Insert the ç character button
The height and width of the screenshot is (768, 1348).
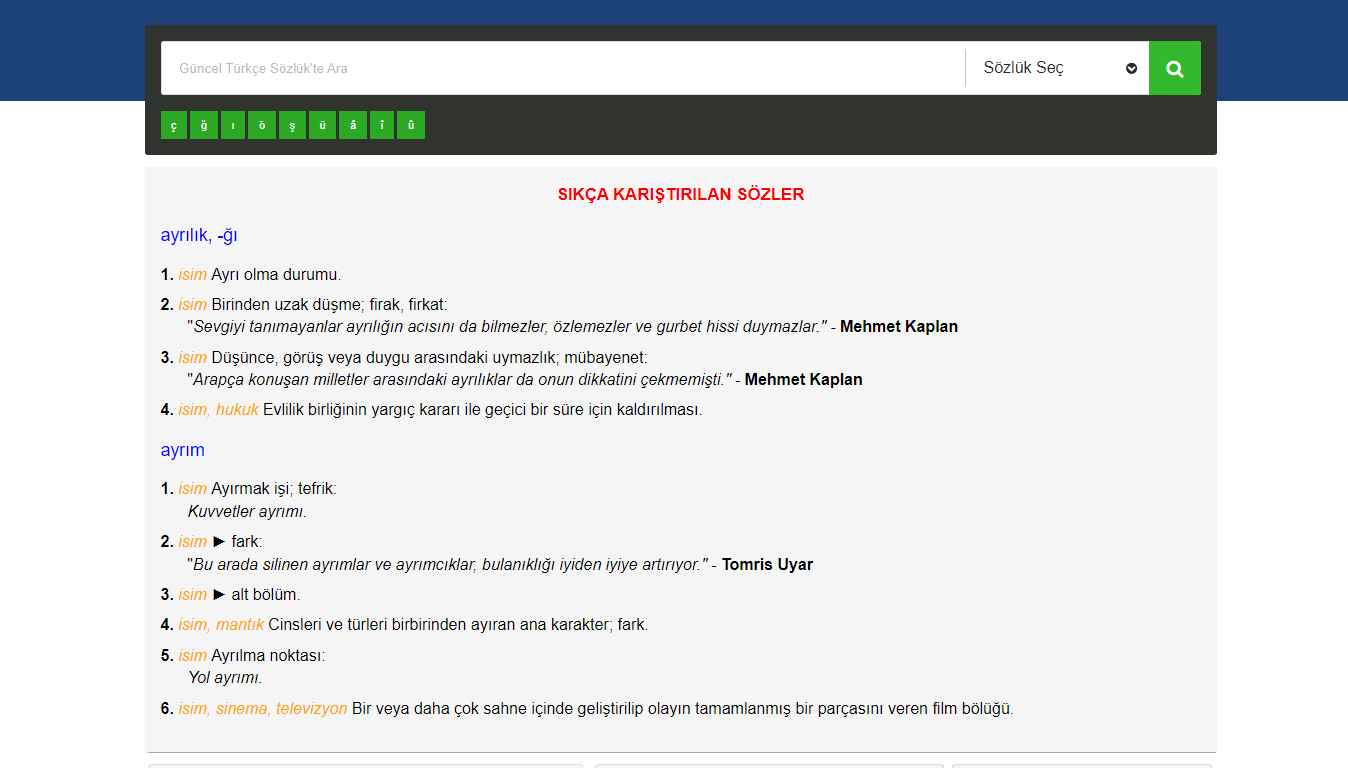[x=174, y=125]
